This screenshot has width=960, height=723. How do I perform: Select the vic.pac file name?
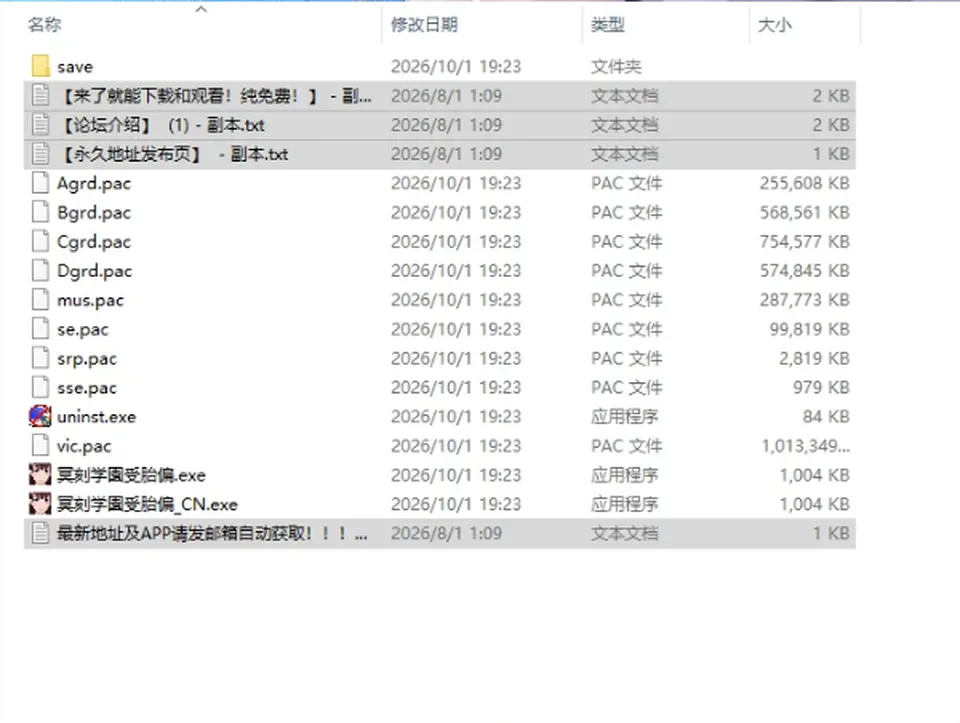click(x=84, y=446)
